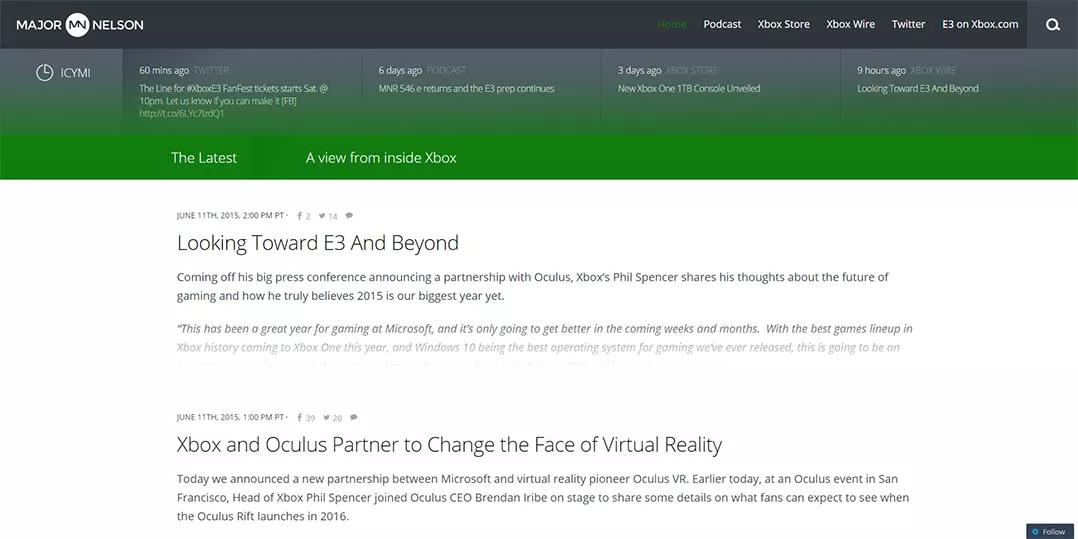Click the 'June 11th, 2015, 2:00 PM PT' date

click(x=230, y=215)
